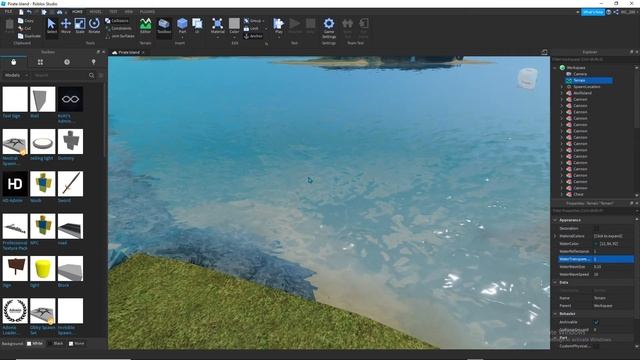Select White background option

click(x=35, y=344)
